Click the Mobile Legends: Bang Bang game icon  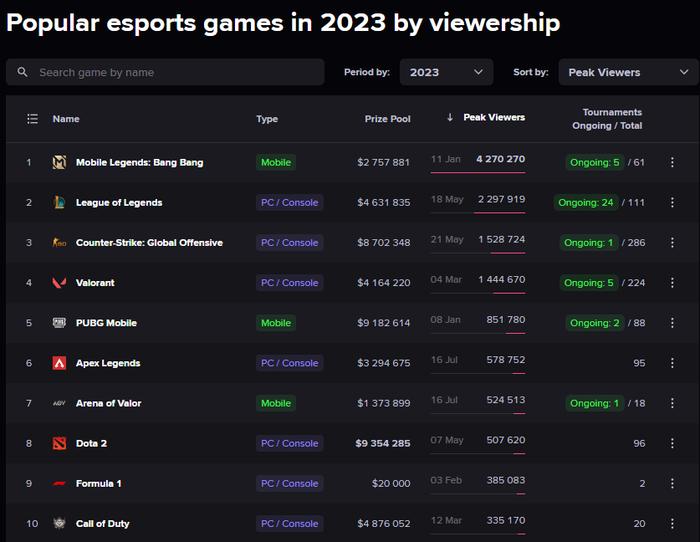coord(59,162)
